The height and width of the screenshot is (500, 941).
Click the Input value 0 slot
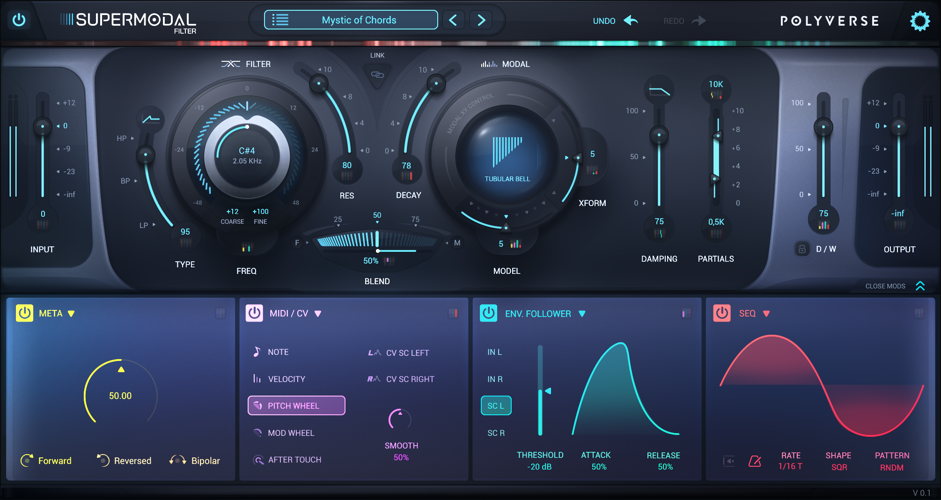[x=42, y=218]
